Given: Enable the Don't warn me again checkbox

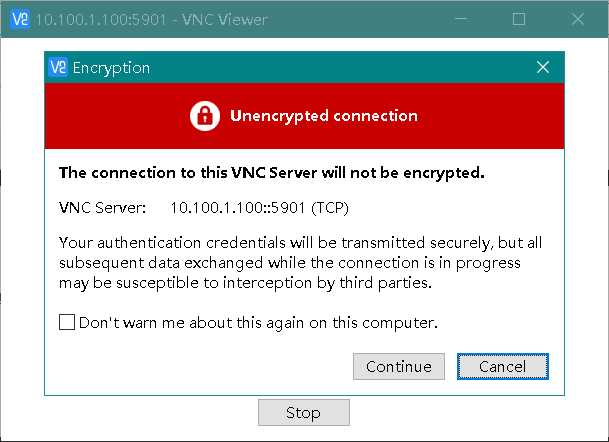Looking at the screenshot, I should [x=67, y=322].
